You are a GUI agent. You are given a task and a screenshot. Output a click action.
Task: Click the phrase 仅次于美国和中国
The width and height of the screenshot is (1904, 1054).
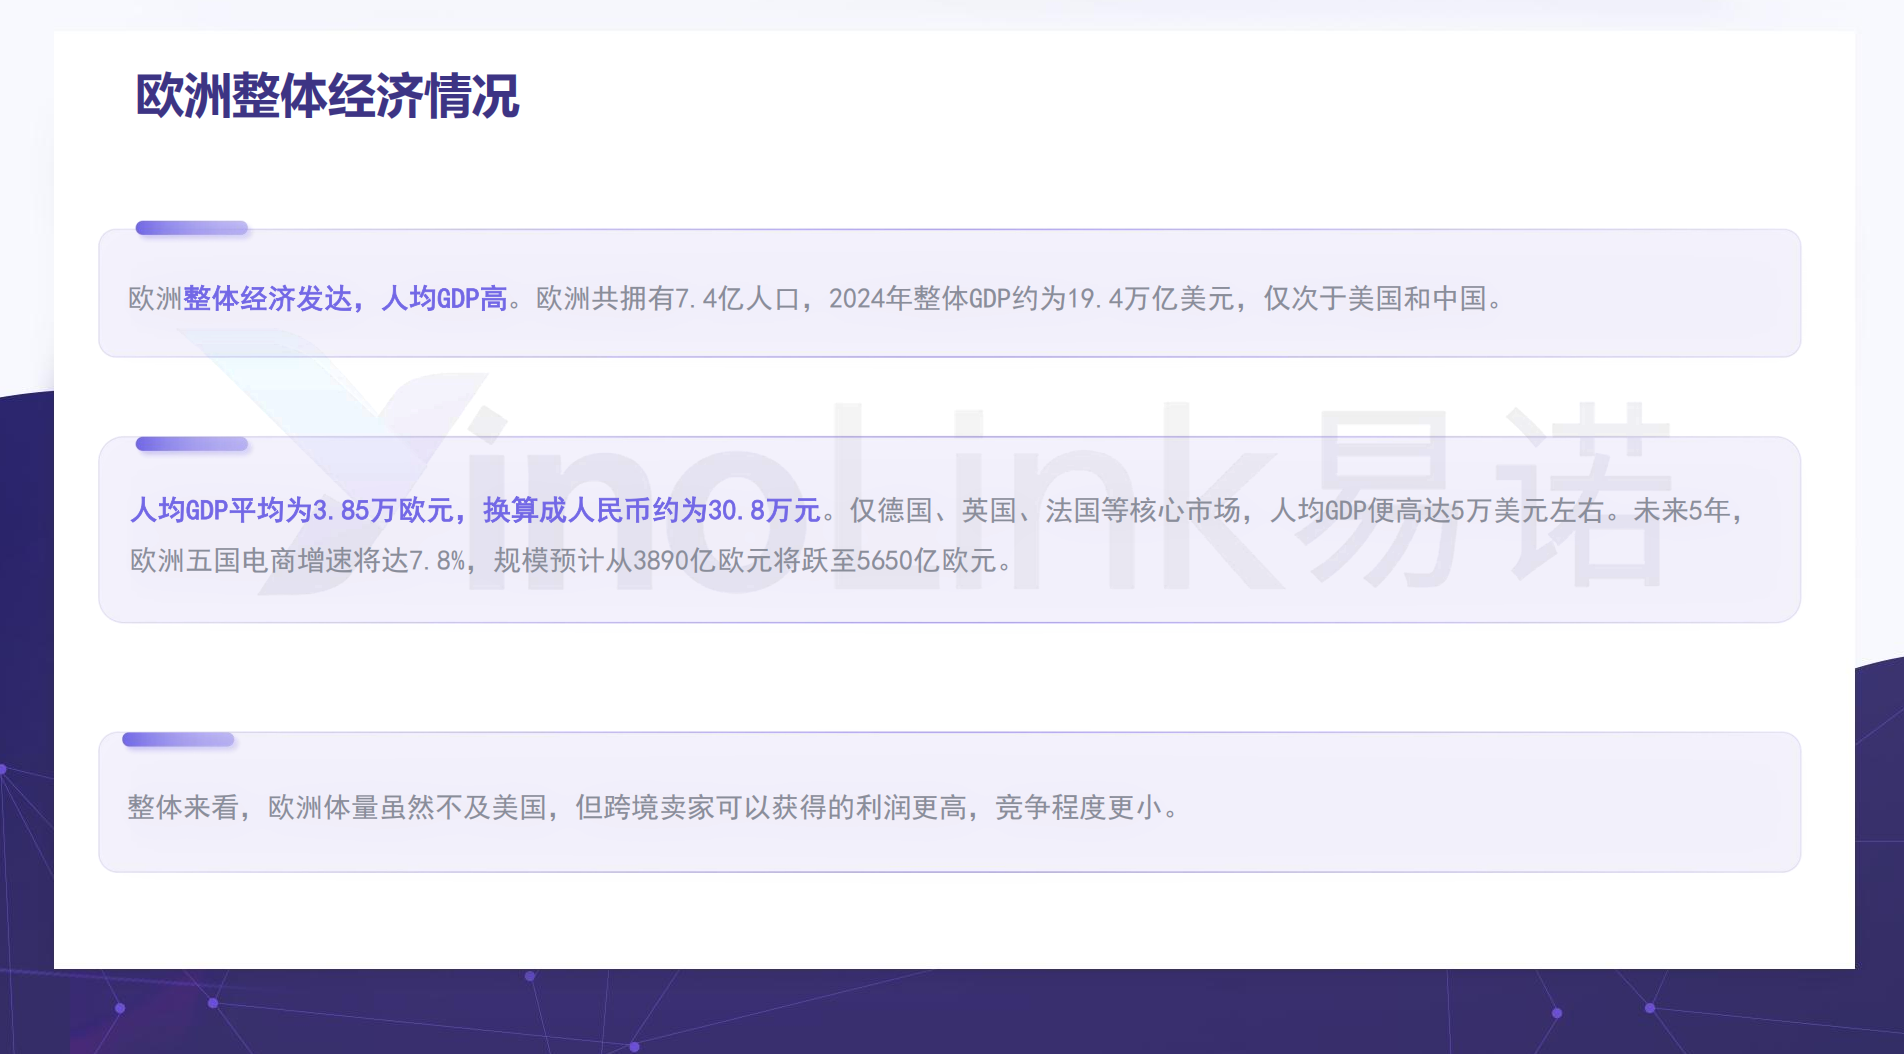1375,299
